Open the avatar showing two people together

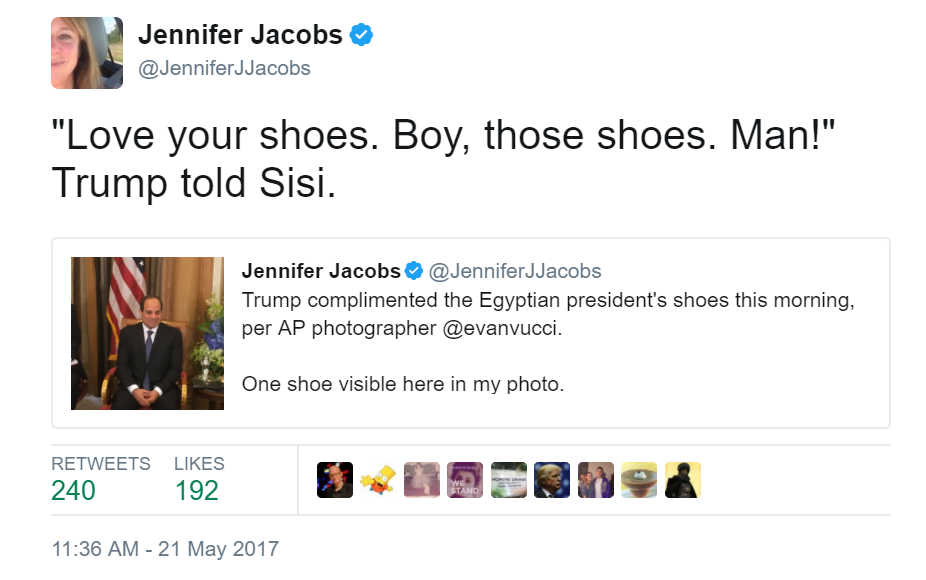(596, 480)
